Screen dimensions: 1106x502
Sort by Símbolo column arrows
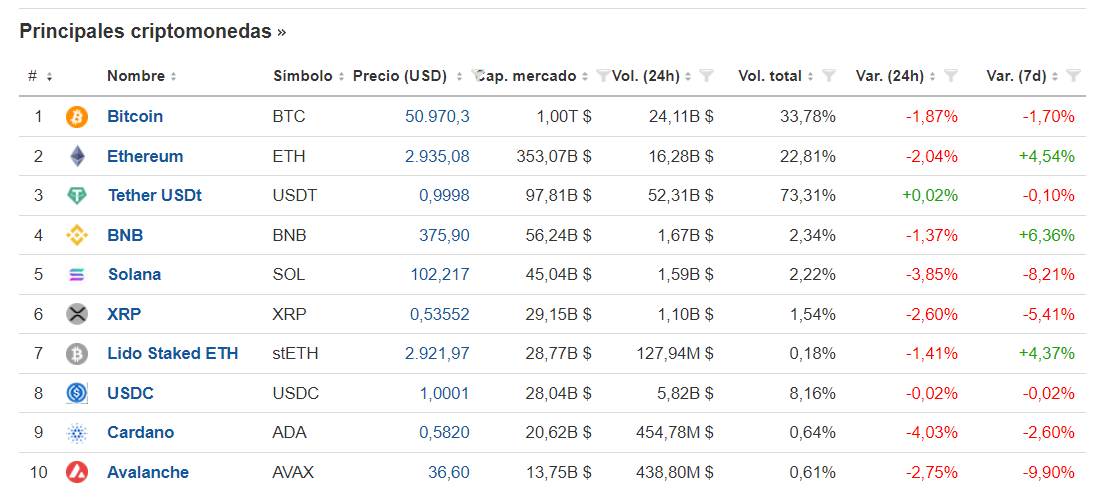pyautogui.click(x=341, y=76)
